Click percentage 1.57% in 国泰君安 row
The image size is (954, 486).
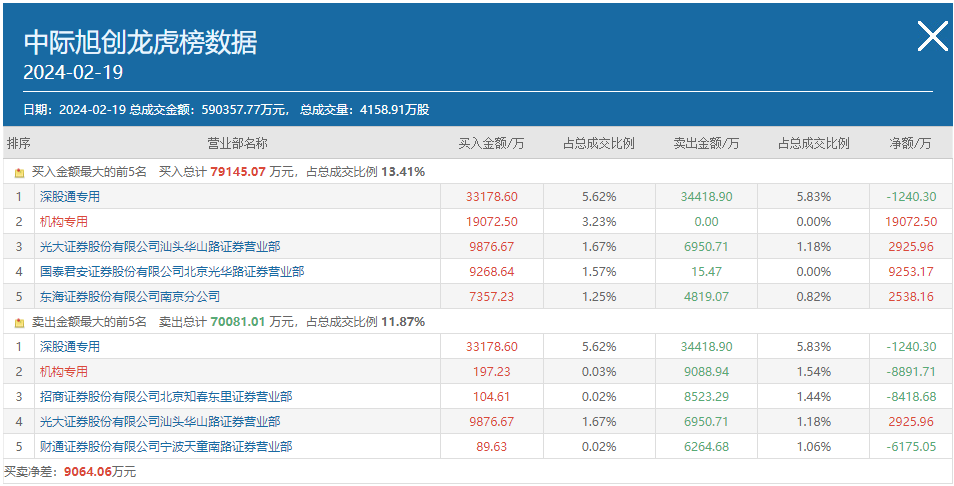coord(599,271)
